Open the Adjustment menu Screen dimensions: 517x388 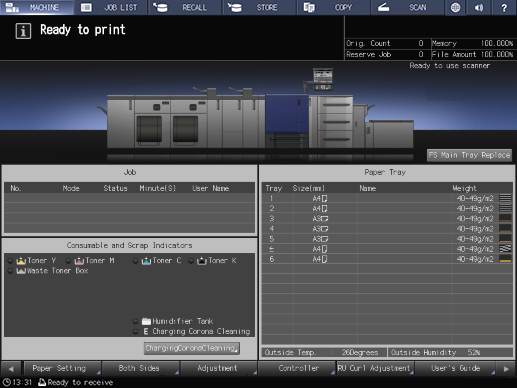[x=218, y=368]
